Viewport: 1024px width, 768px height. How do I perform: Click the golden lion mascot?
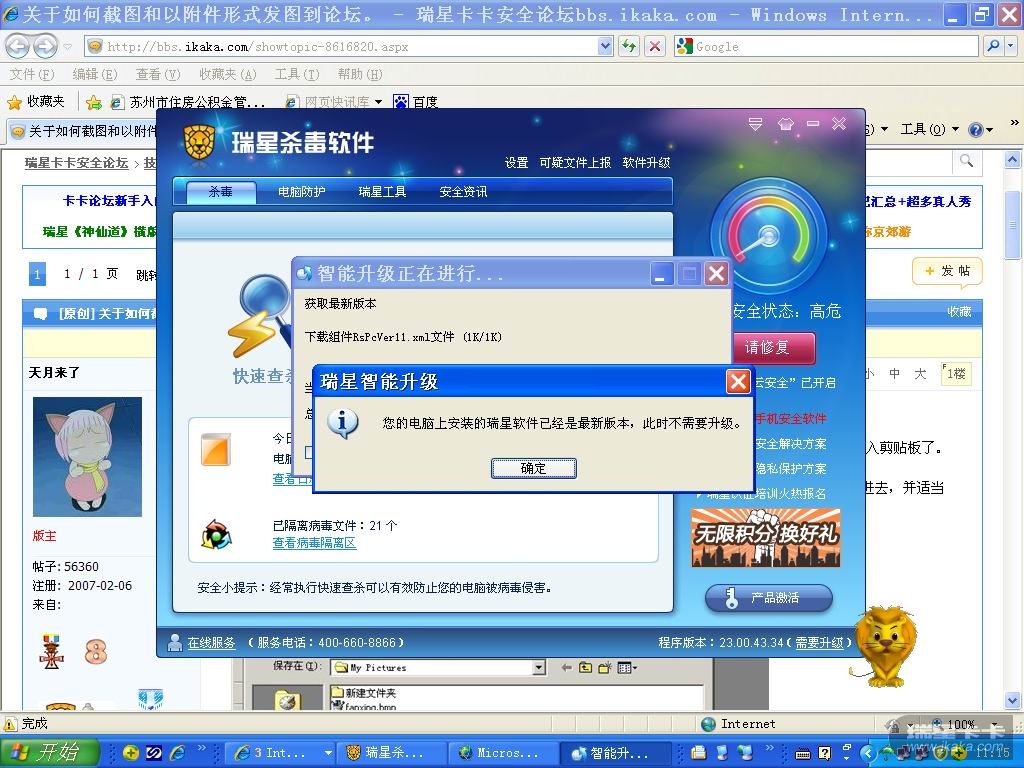click(x=884, y=647)
